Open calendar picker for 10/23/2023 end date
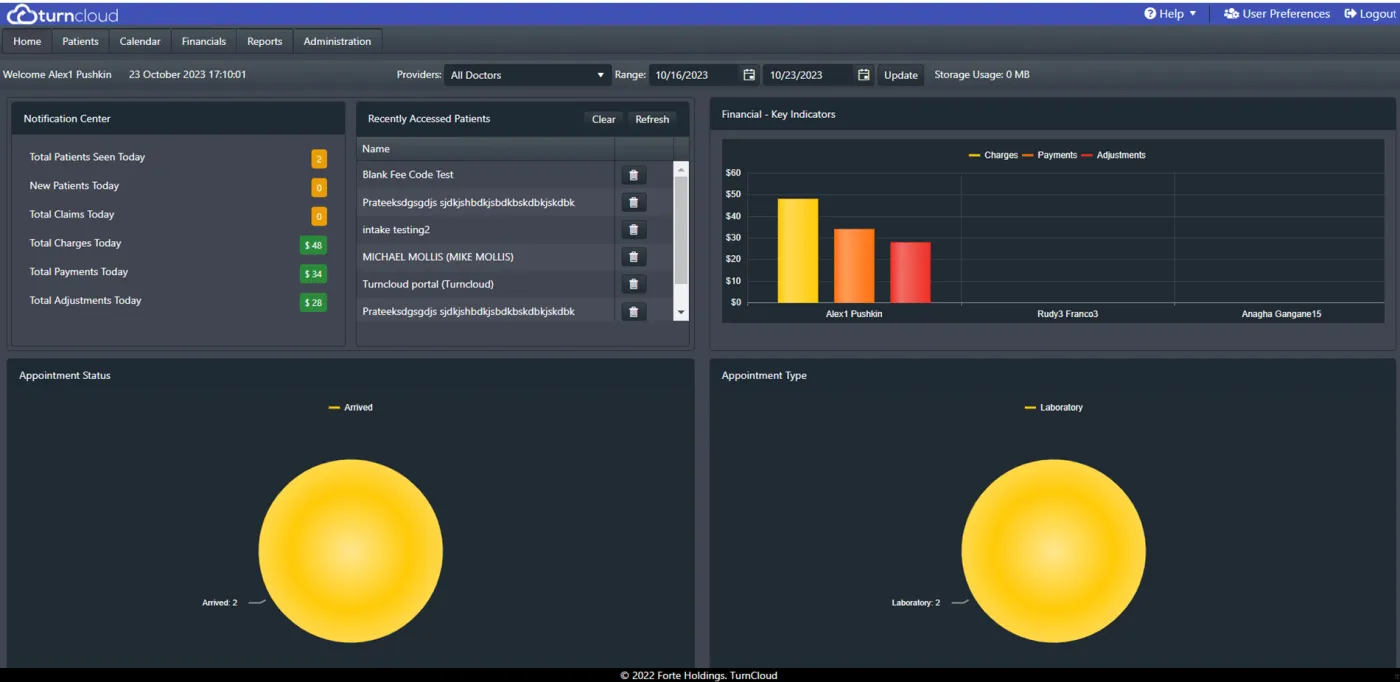The height and width of the screenshot is (682, 1400). pos(863,75)
